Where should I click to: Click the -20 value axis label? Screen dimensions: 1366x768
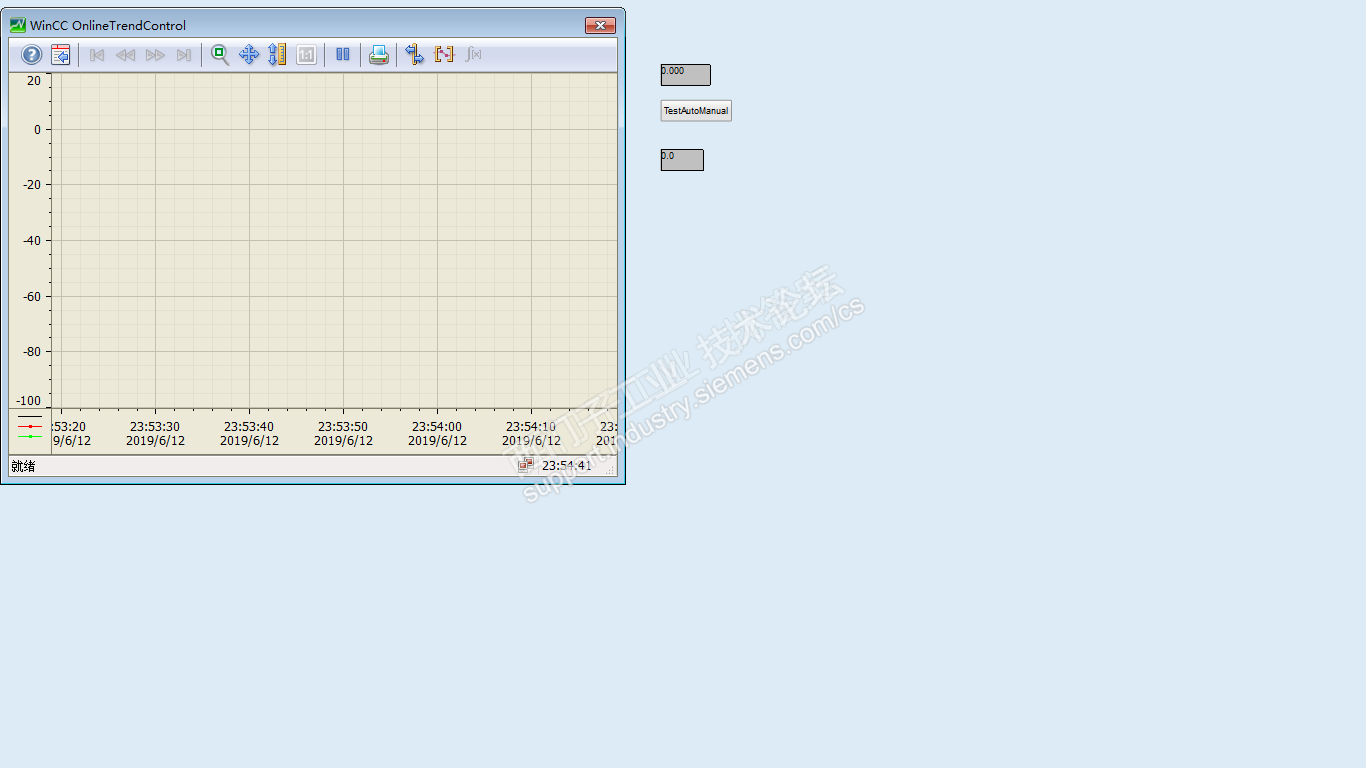pyautogui.click(x=34, y=185)
